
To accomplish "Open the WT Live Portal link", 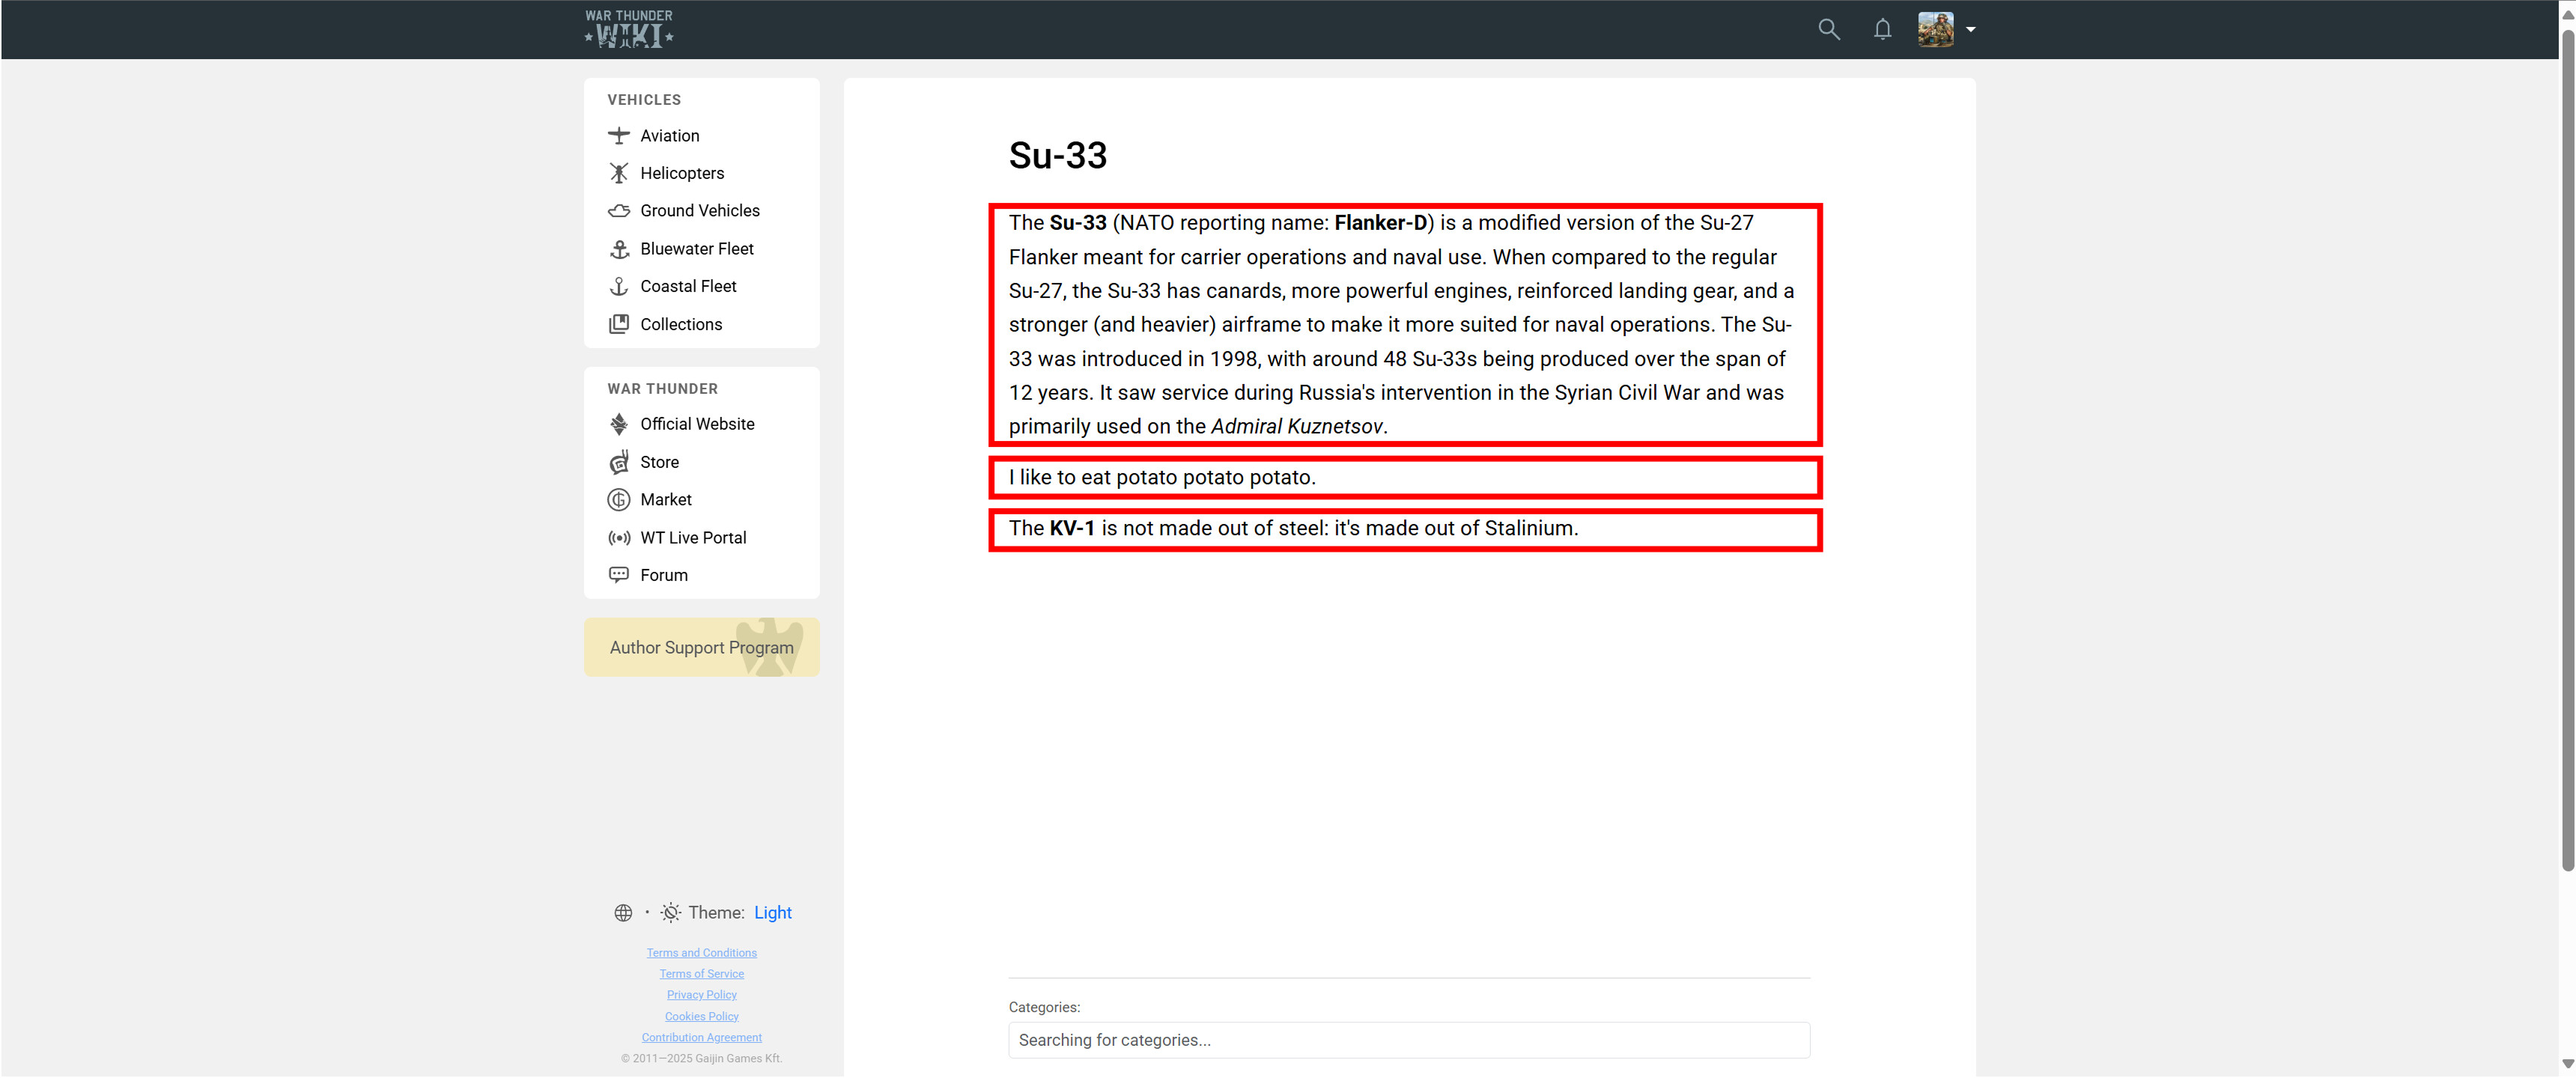I will tap(692, 538).
